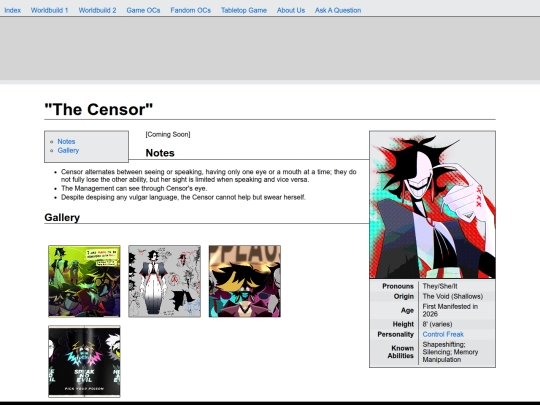540x405 pixels.
Task: Click the note about despising vulgar language
Action: point(183,197)
